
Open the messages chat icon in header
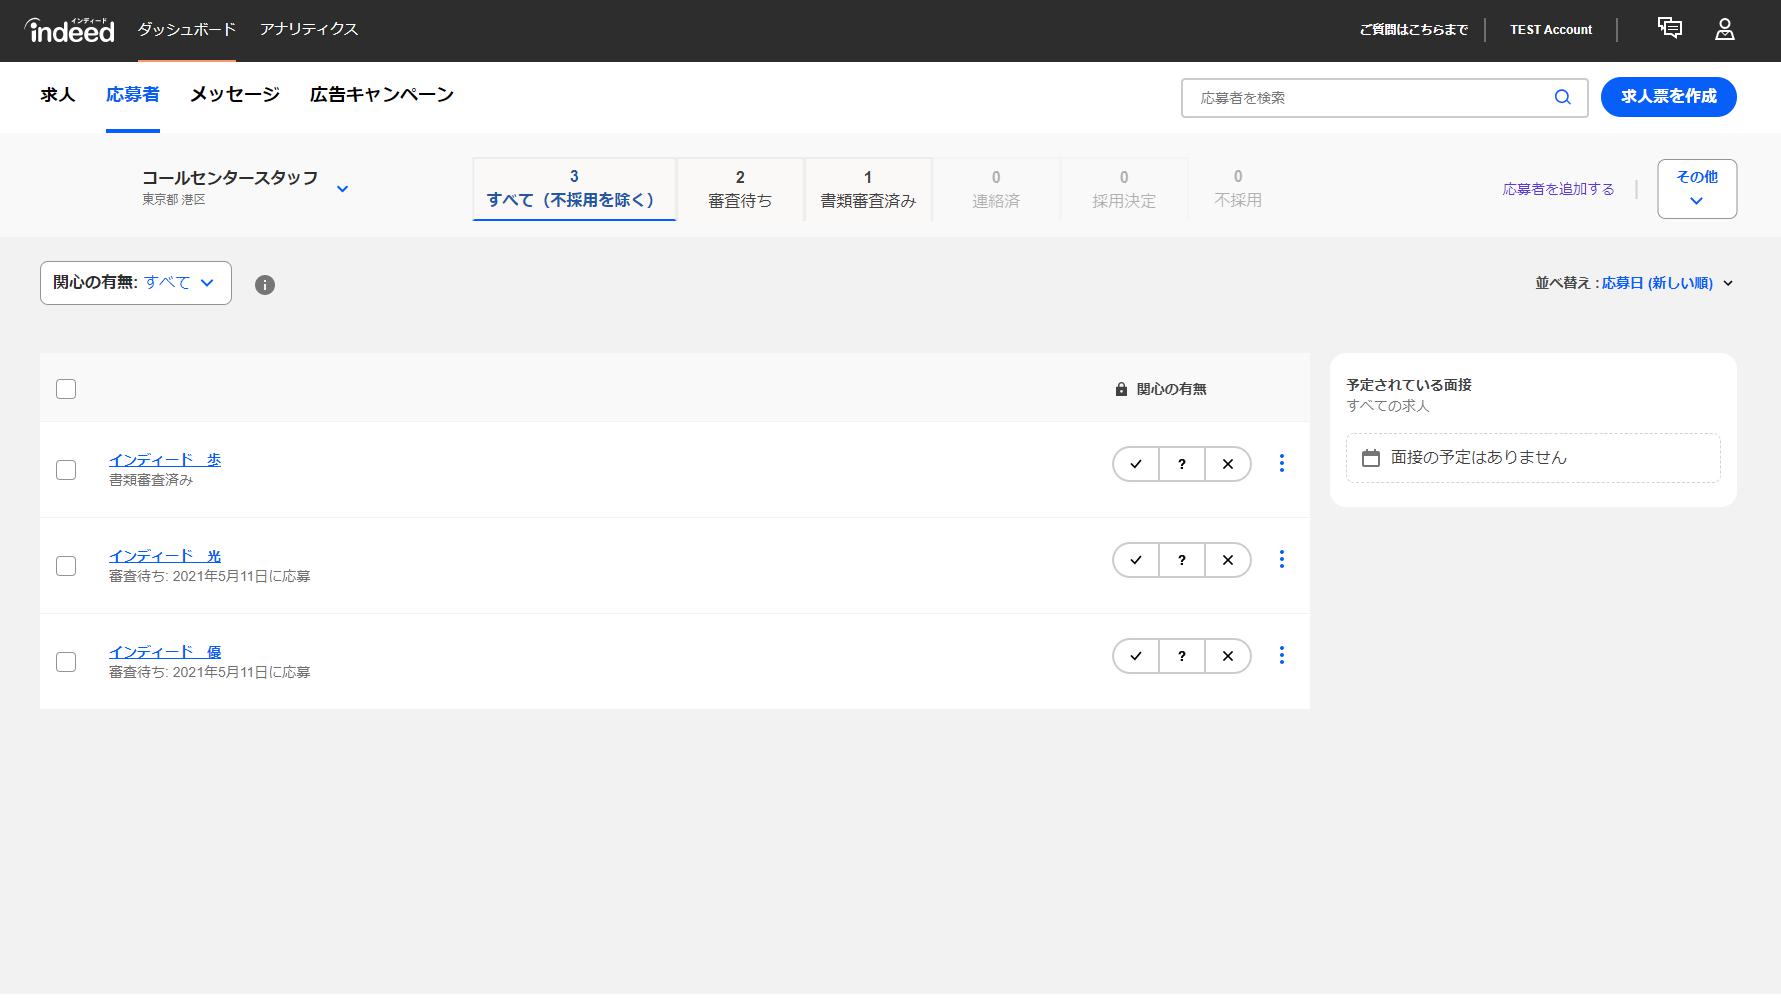[1669, 28]
